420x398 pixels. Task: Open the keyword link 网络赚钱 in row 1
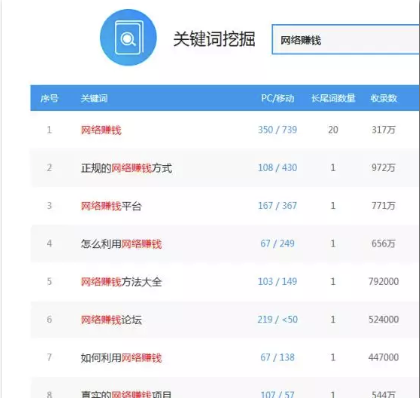101,130
